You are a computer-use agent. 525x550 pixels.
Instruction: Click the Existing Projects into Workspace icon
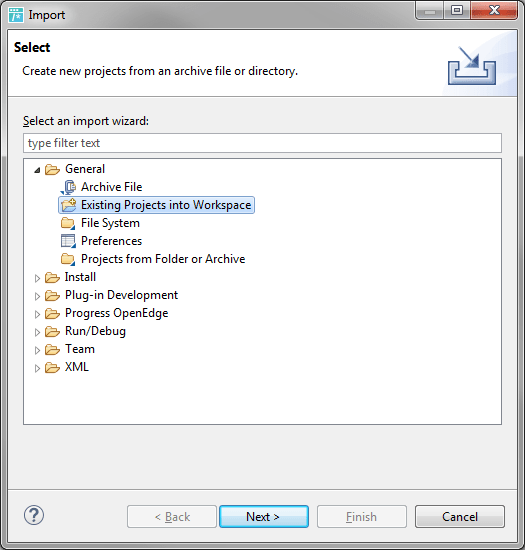(68, 205)
